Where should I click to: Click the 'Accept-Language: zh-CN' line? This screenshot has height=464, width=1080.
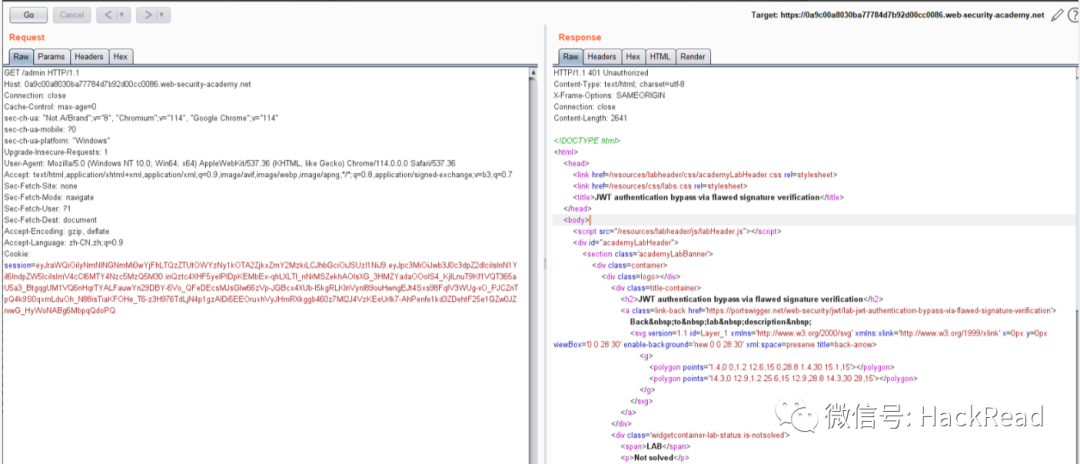tap(64, 242)
